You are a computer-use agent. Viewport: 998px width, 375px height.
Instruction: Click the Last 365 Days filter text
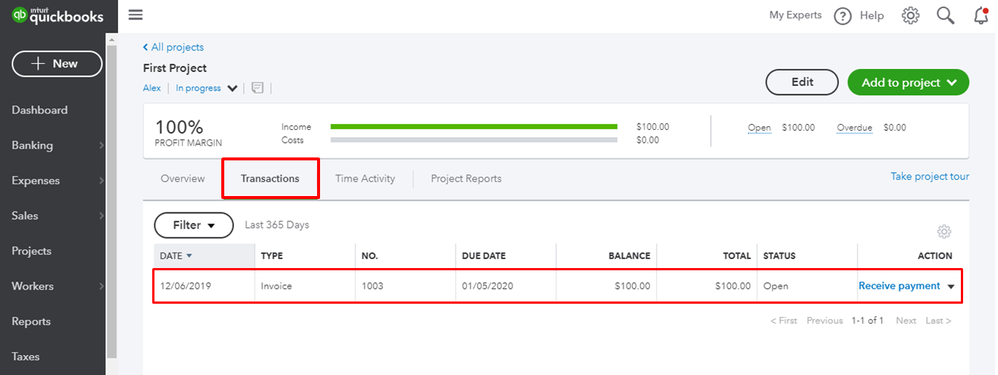[277, 225]
